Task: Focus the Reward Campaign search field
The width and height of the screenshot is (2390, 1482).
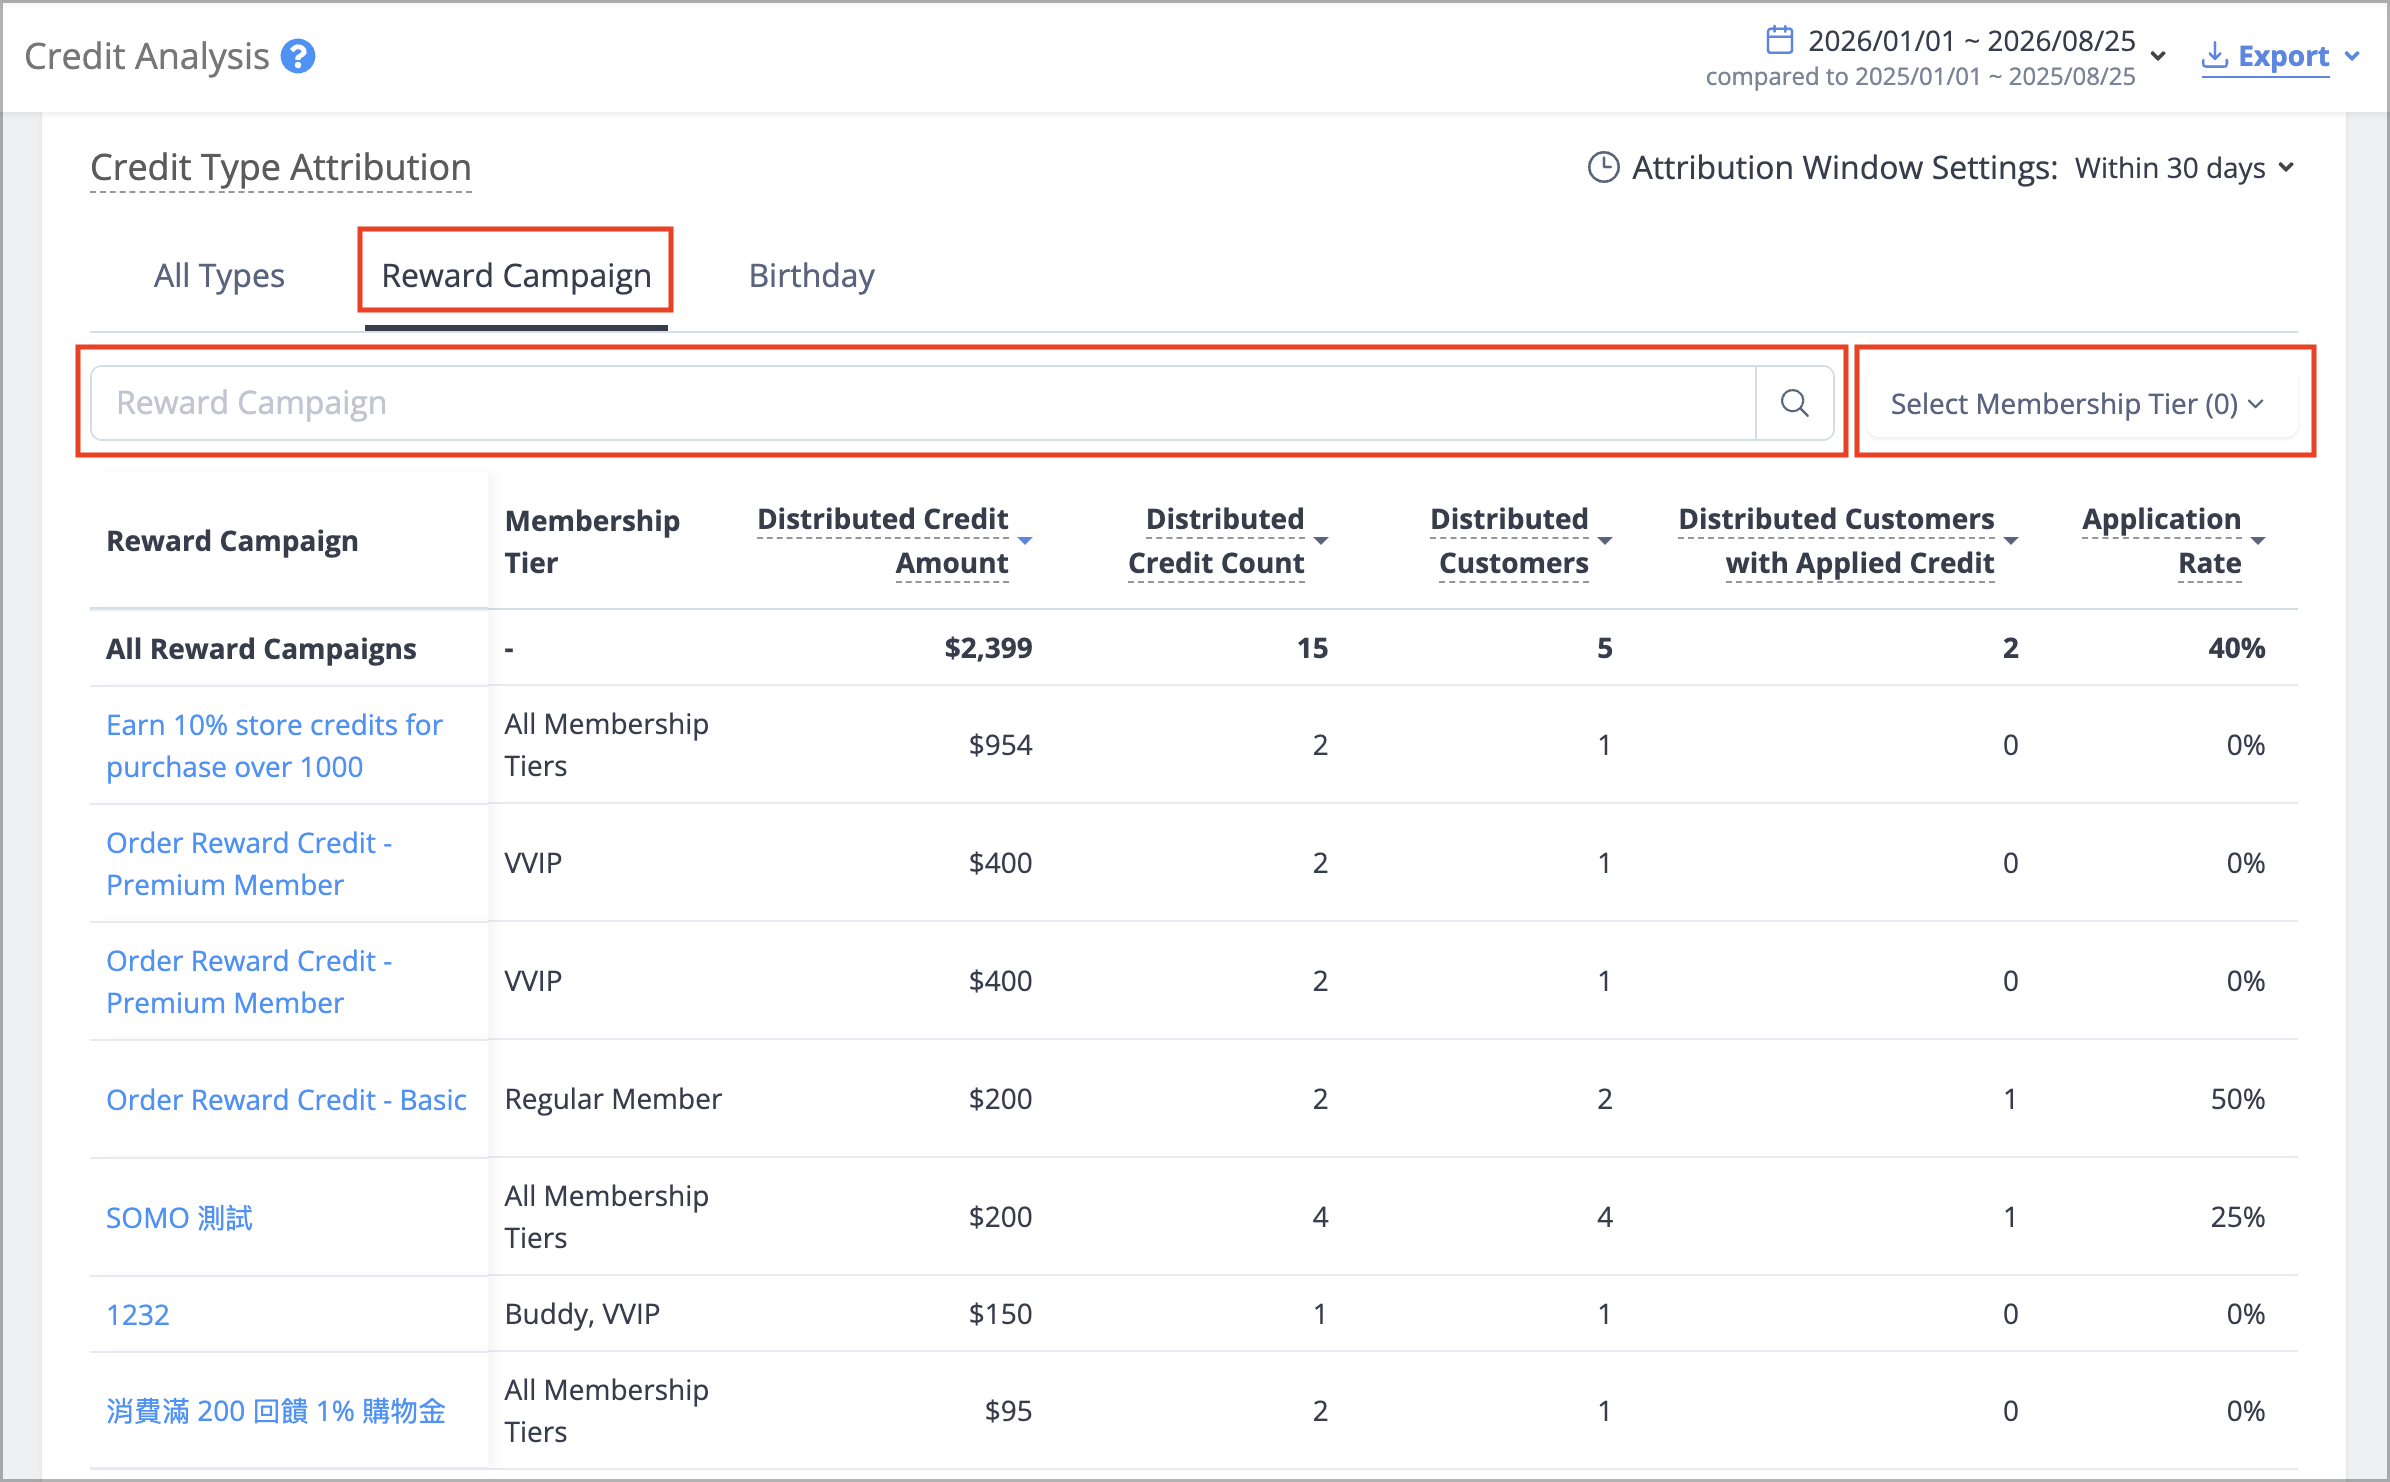Action: (x=923, y=403)
